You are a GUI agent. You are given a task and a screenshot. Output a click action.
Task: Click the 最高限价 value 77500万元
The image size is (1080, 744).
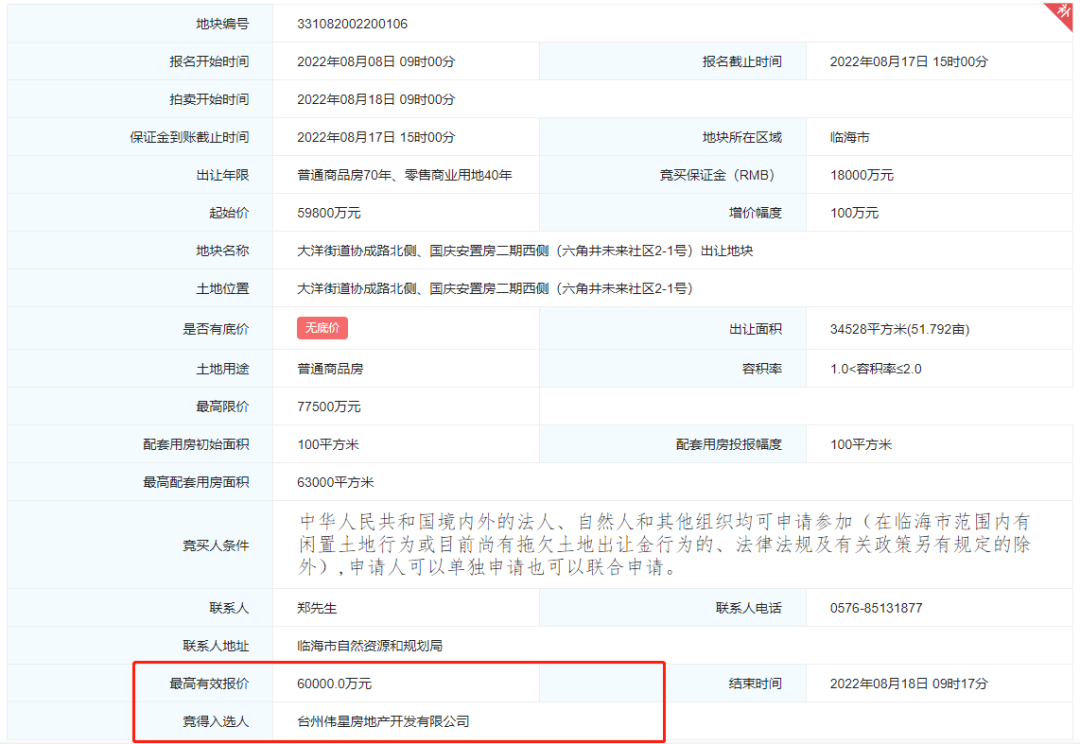329,407
